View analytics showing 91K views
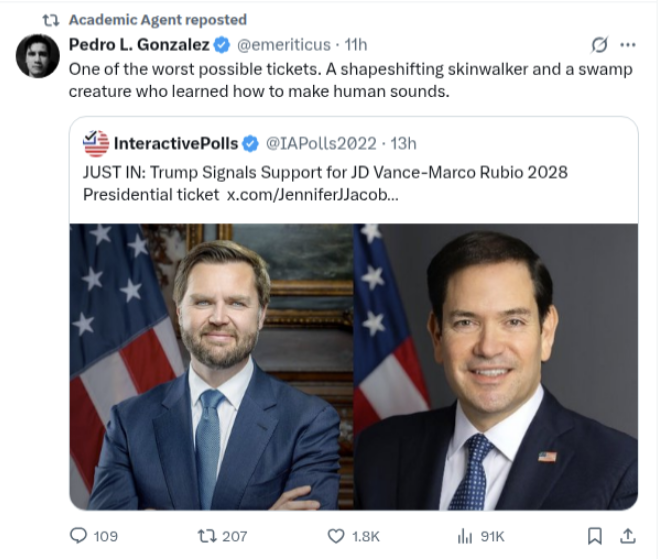The image size is (659, 559). pyautogui.click(x=465, y=536)
